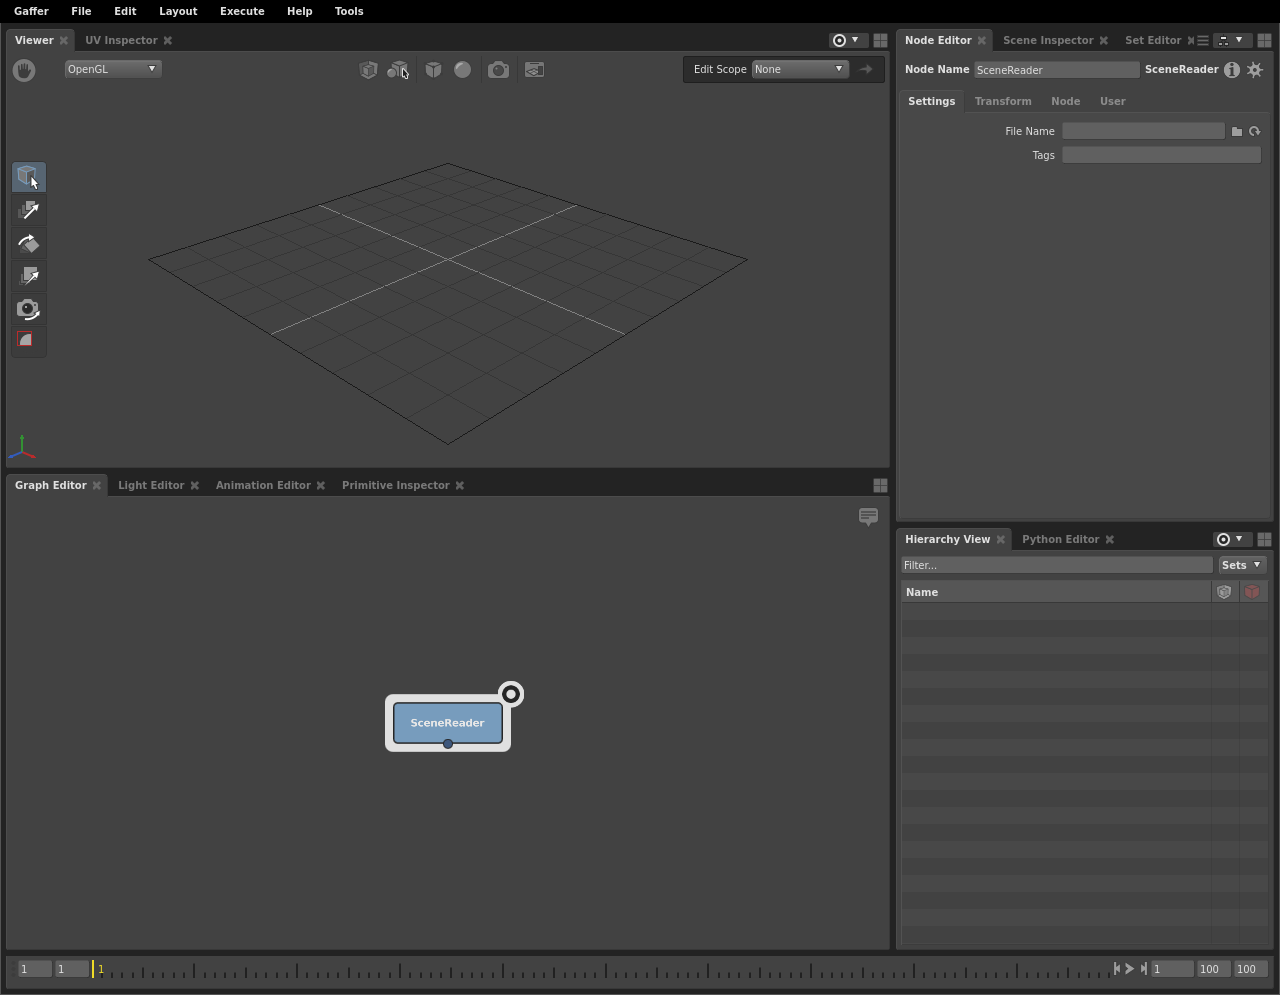1280x995 pixels.
Task: Click the folder icon beside File Name
Action: (x=1237, y=131)
